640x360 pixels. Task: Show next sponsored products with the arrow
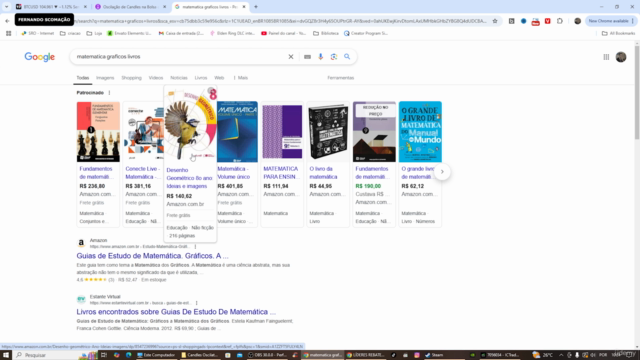tap(442, 172)
